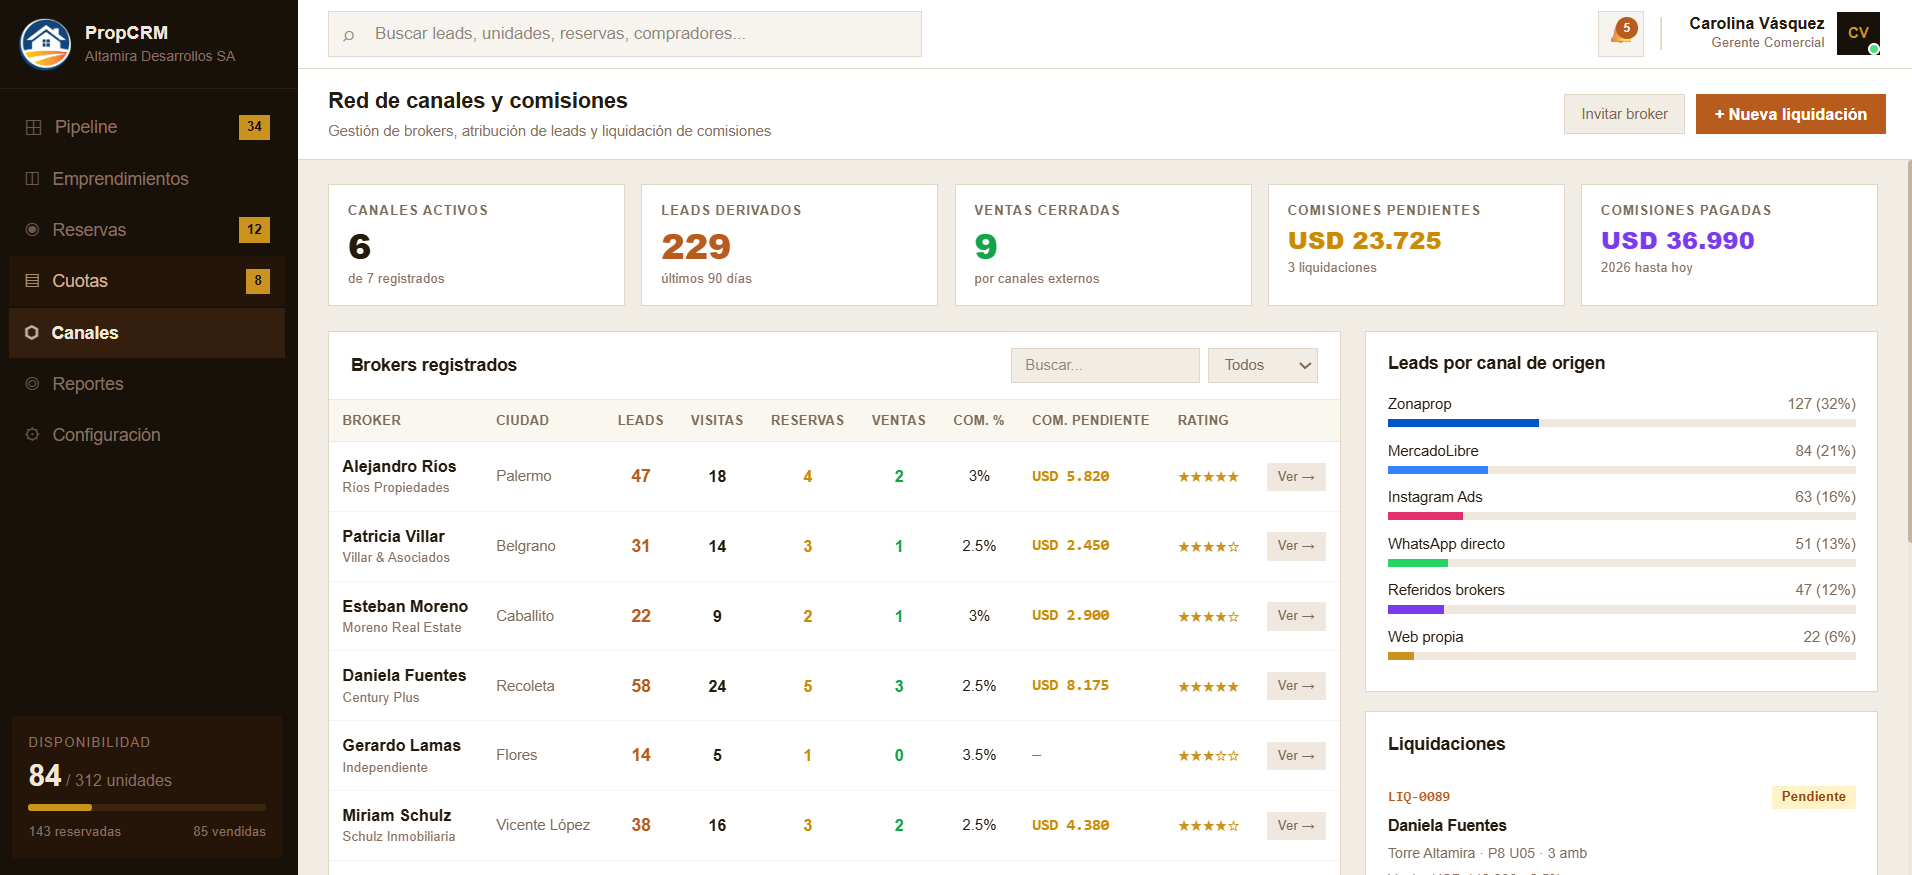Click the Emprendimientos sidebar icon

click(33, 179)
